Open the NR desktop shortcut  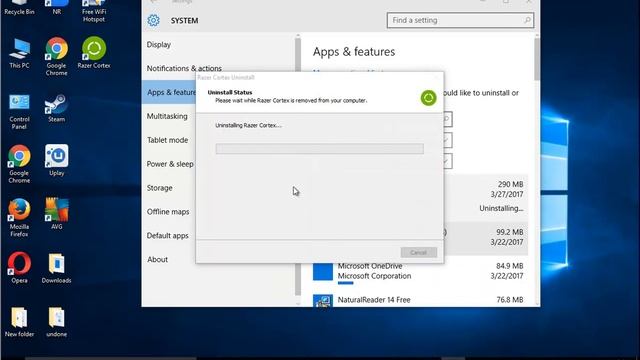(56, 6)
